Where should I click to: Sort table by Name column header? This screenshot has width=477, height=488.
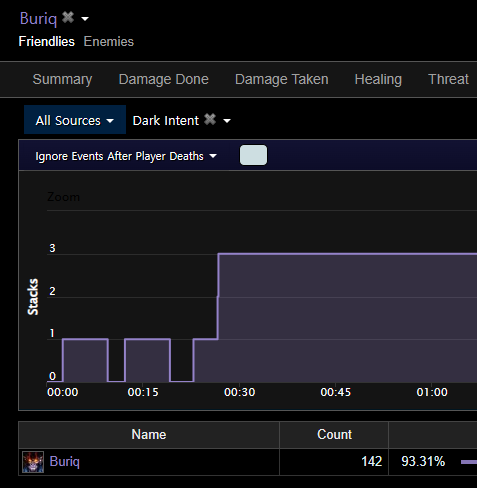point(149,435)
